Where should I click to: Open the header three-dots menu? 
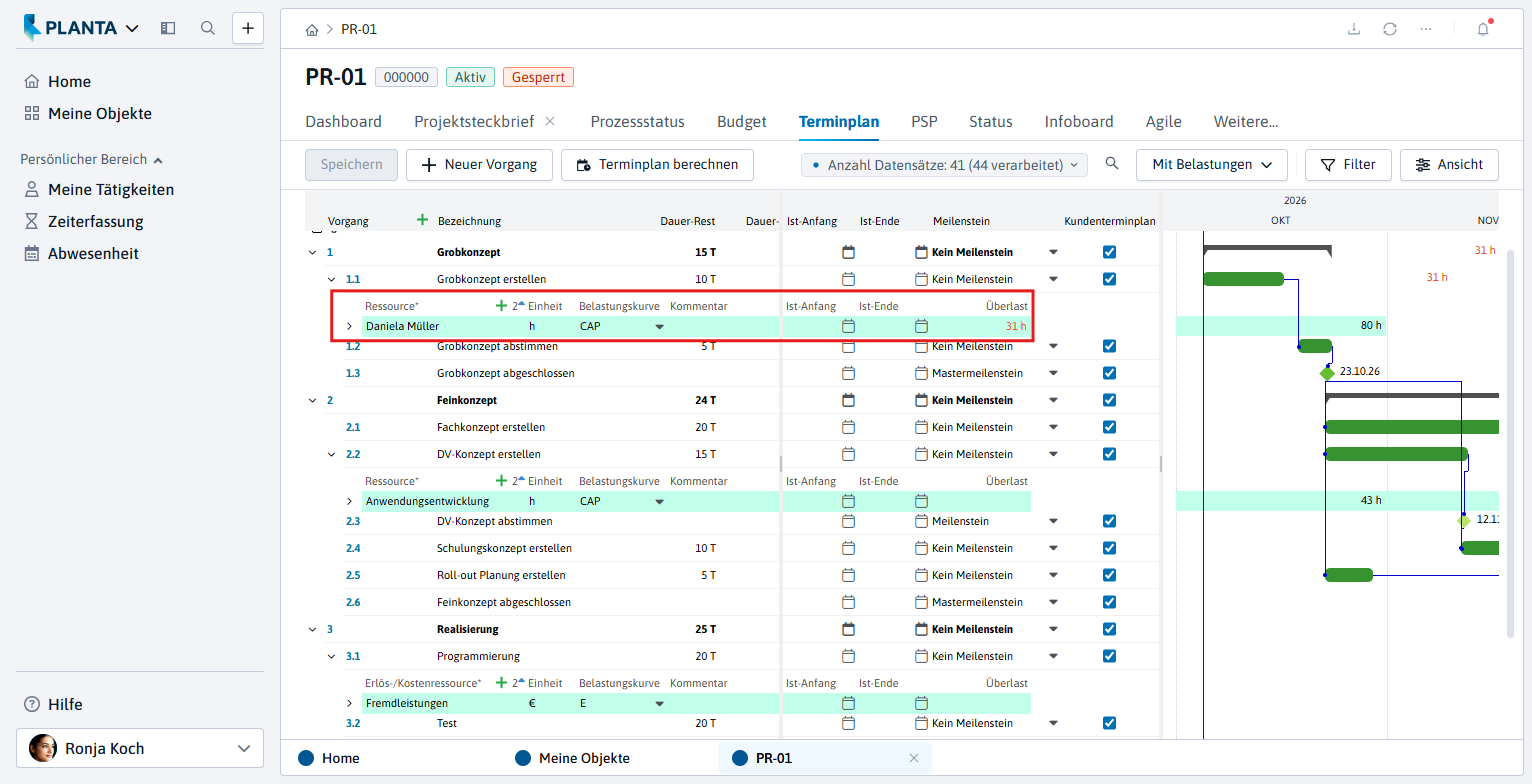tap(1426, 29)
